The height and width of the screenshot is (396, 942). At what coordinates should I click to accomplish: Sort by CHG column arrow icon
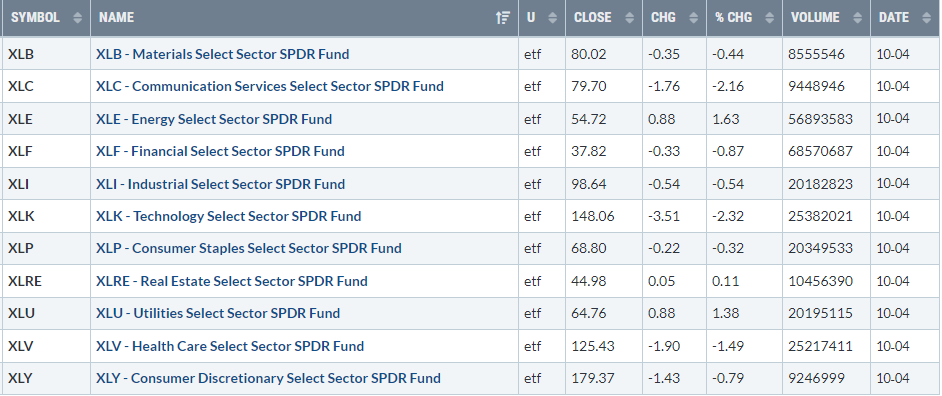pyautogui.click(x=693, y=18)
